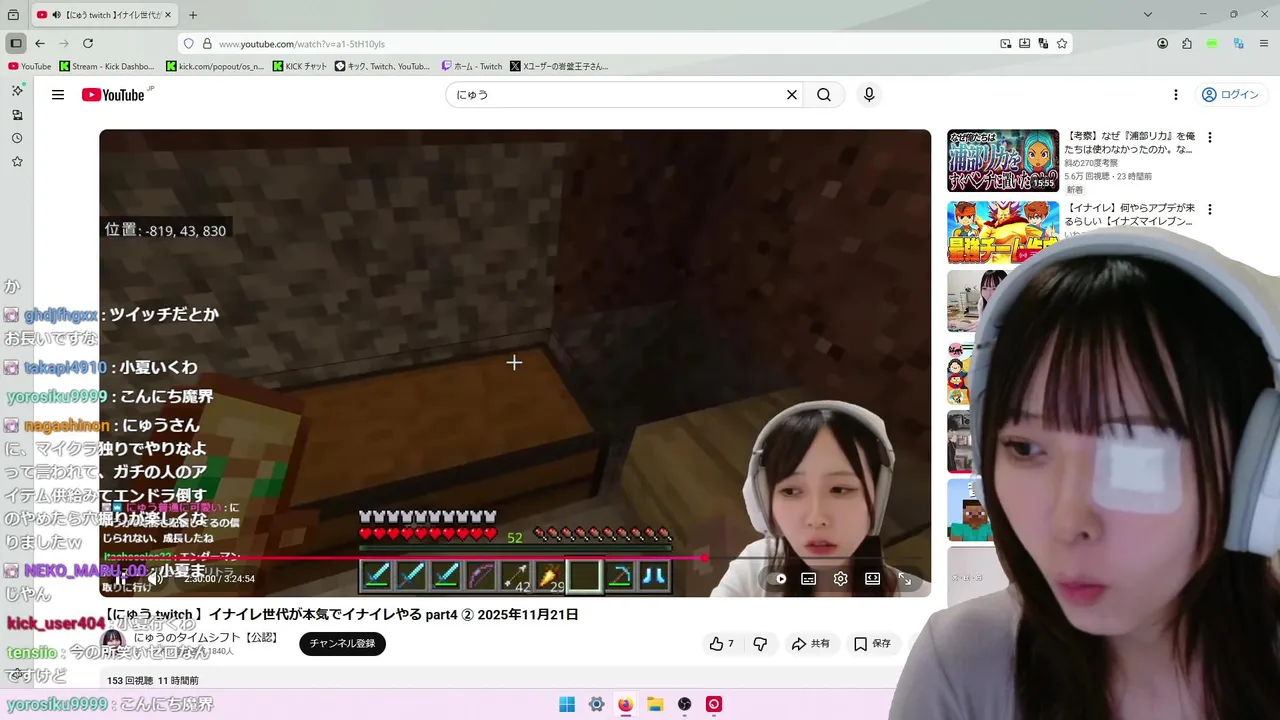The image size is (1280, 720).
Task: Toggle the browser sidebar panel button
Action: (16, 44)
